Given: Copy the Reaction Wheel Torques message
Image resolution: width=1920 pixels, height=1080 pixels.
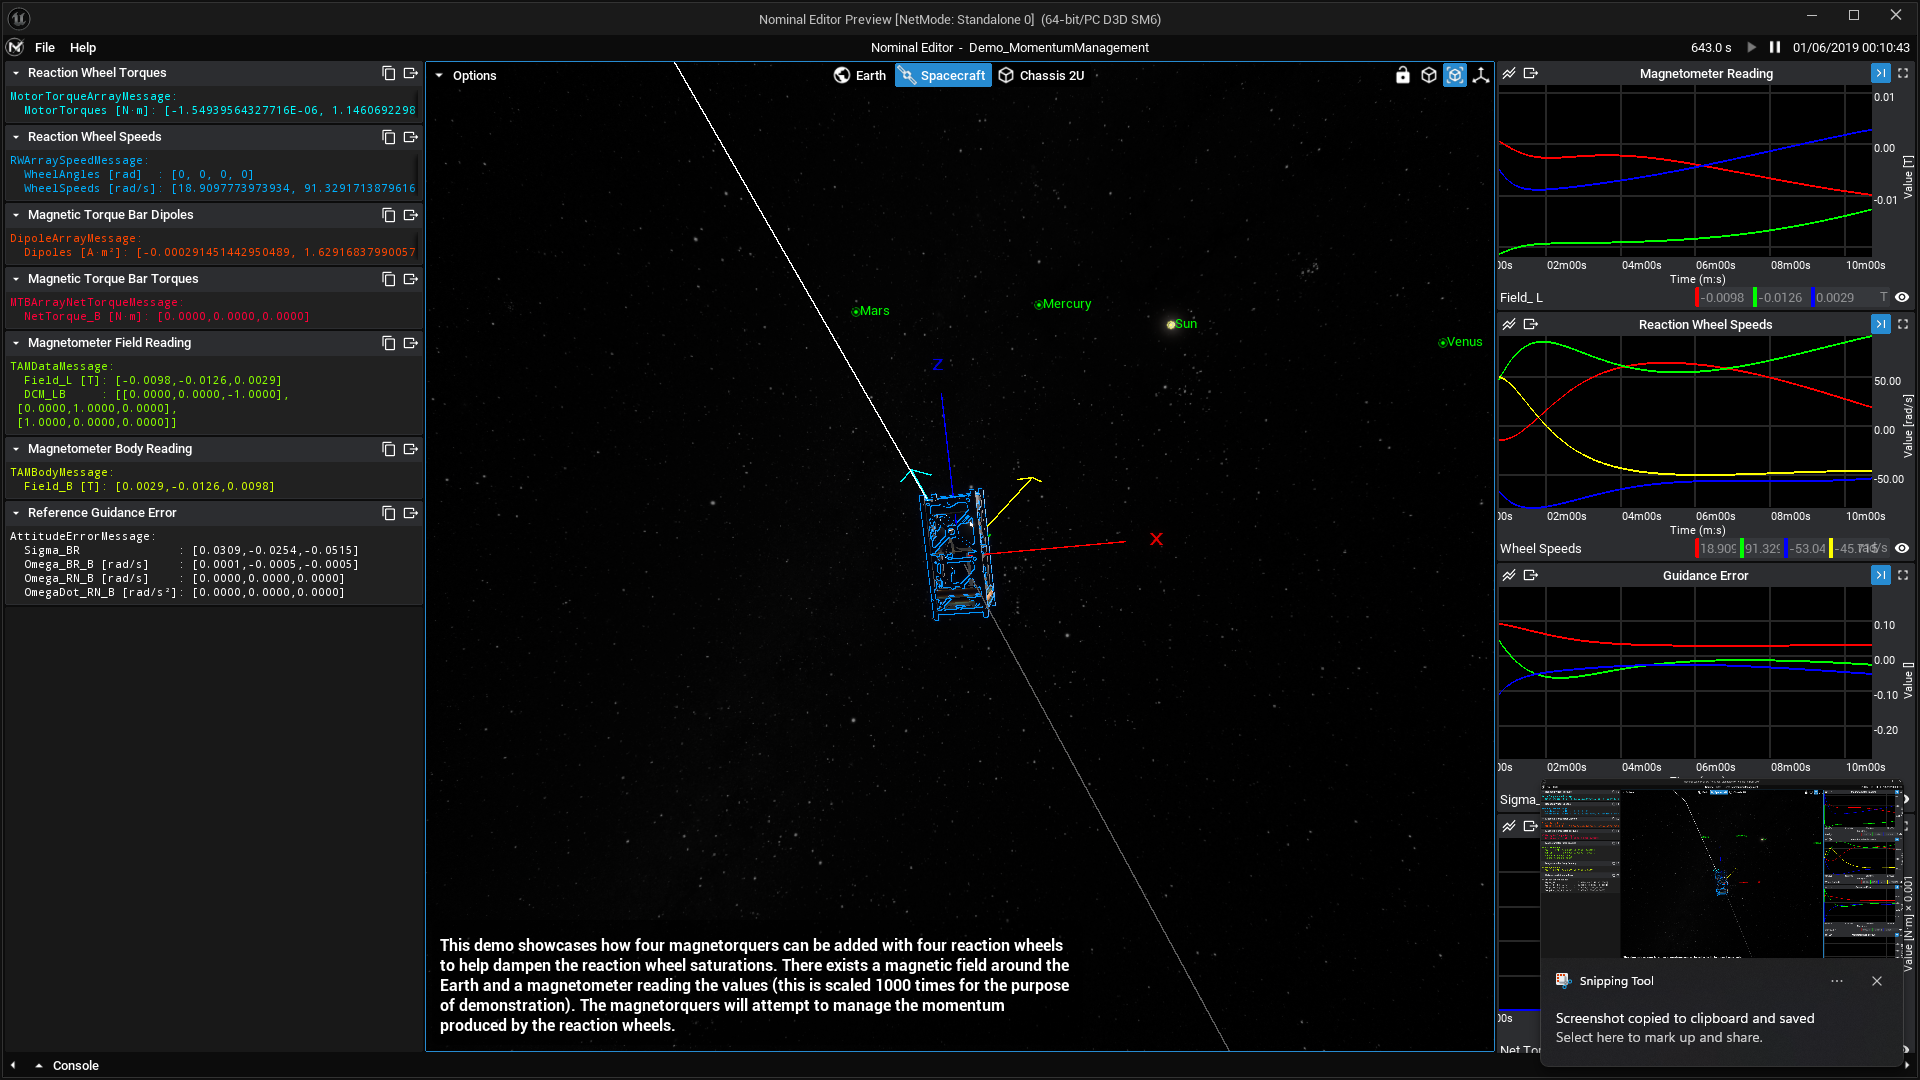Looking at the screenshot, I should (389, 73).
